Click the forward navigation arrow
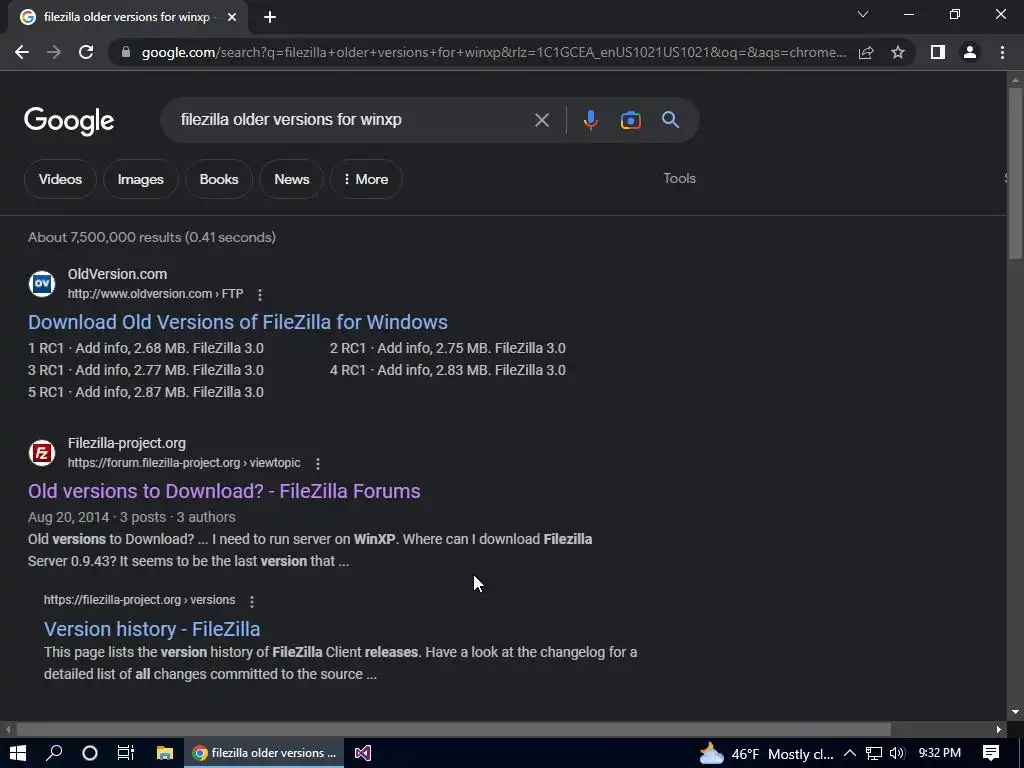This screenshot has width=1024, height=768. pyautogui.click(x=54, y=52)
